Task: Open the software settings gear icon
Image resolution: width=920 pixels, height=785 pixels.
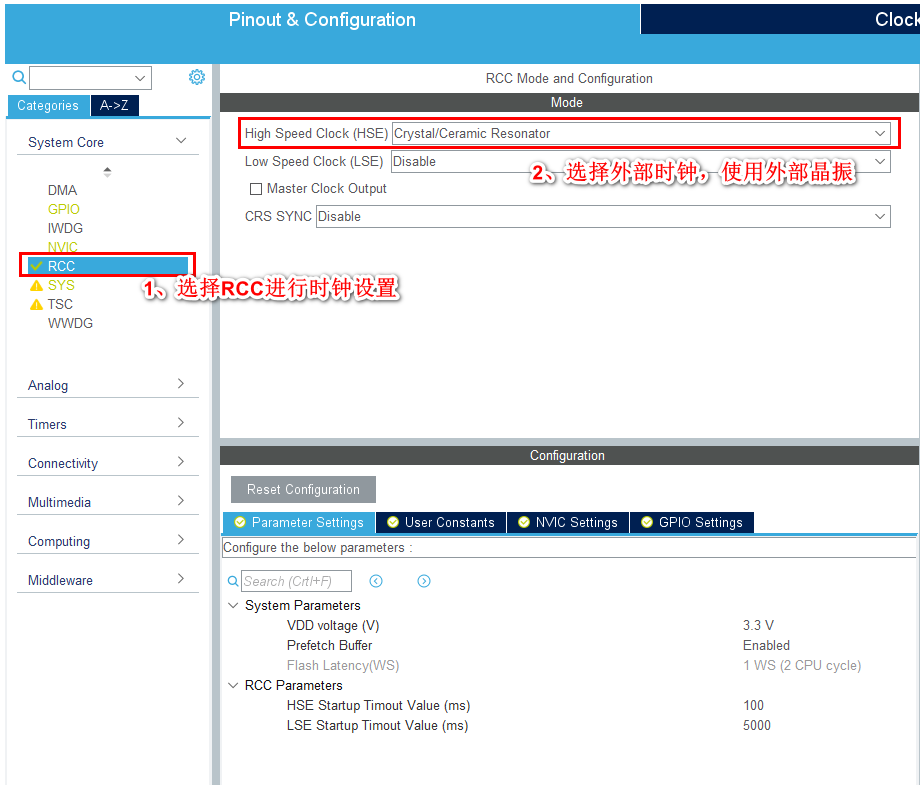Action: [196, 76]
